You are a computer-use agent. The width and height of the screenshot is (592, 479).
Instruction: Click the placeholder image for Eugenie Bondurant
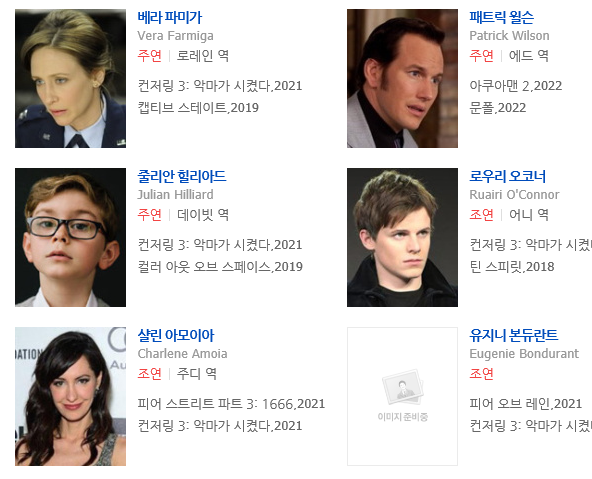(402, 396)
